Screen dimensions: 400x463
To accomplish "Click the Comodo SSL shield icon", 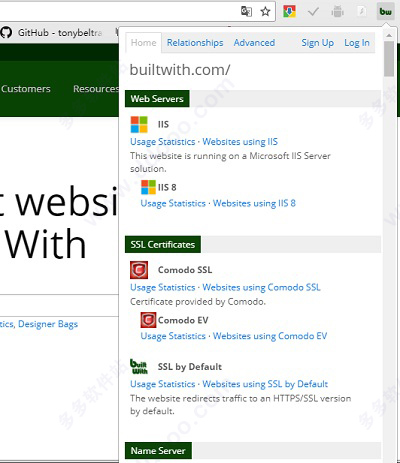I will (139, 270).
